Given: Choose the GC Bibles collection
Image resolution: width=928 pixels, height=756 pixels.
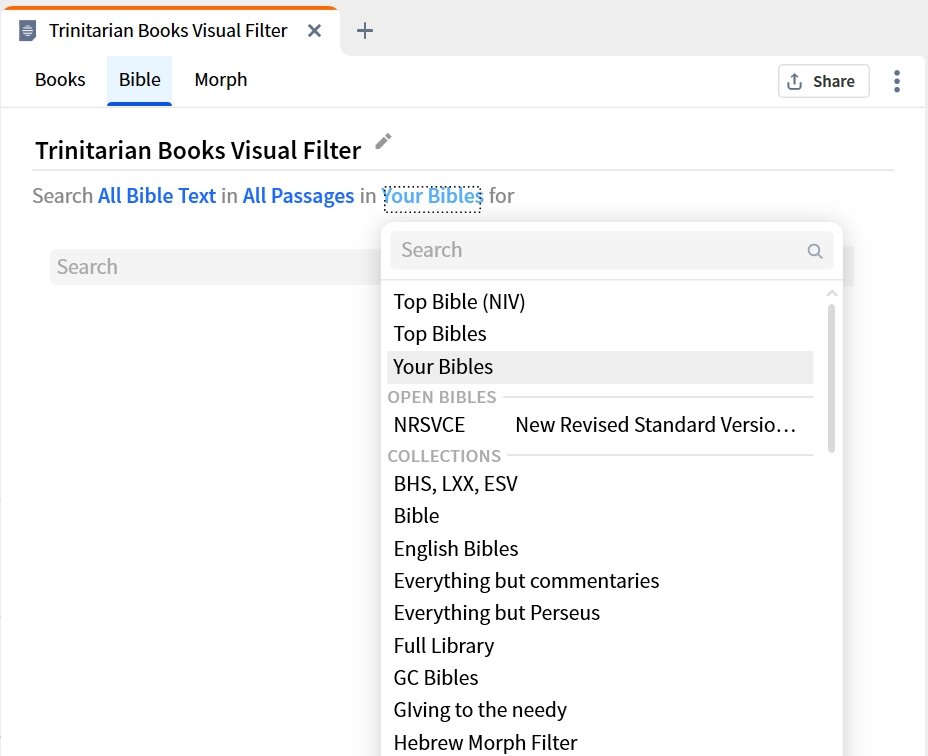Looking at the screenshot, I should point(600,677).
